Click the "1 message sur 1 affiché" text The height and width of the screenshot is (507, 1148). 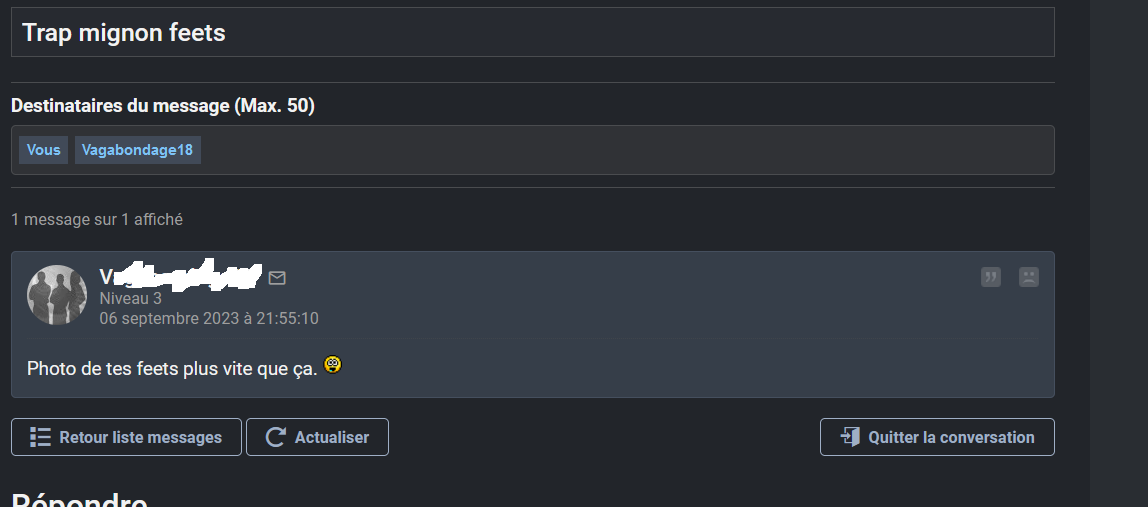point(97,219)
